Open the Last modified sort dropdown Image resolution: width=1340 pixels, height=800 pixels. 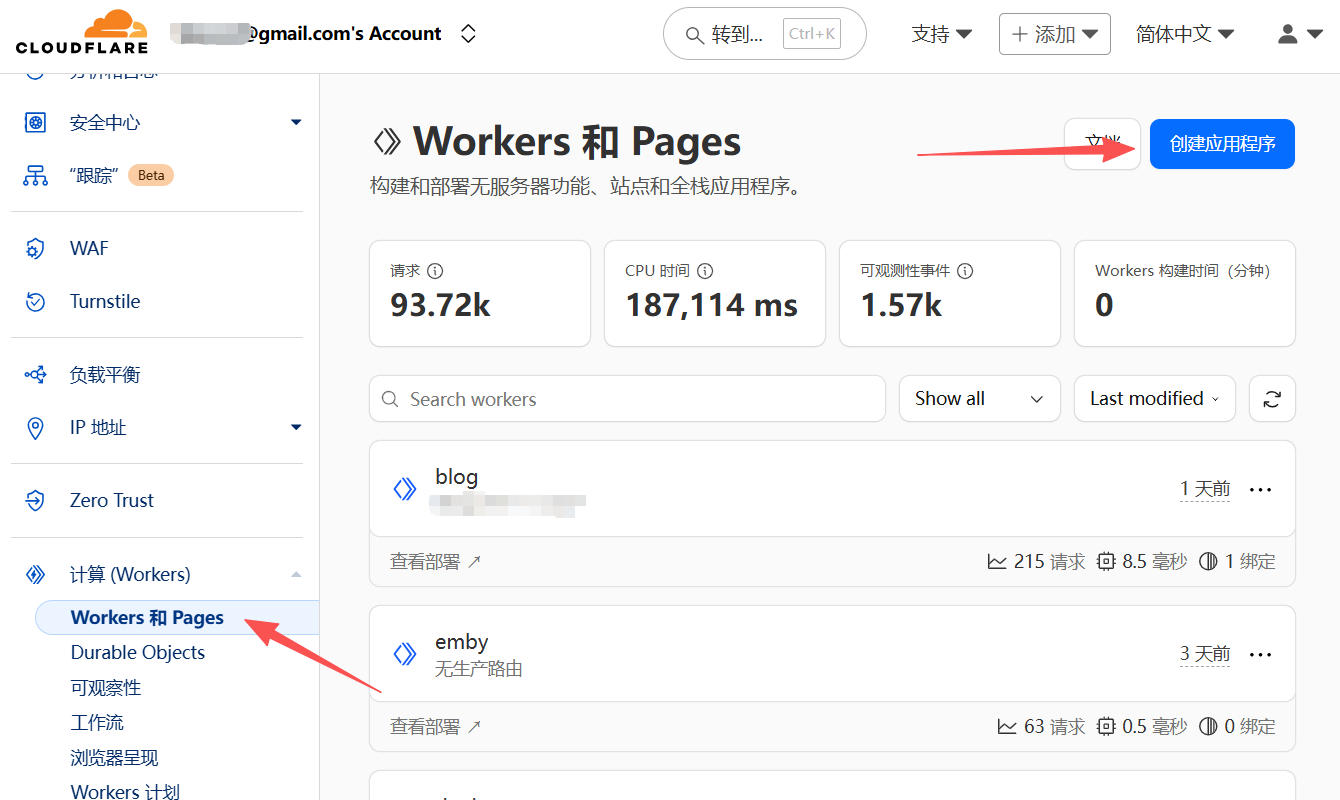(1154, 399)
